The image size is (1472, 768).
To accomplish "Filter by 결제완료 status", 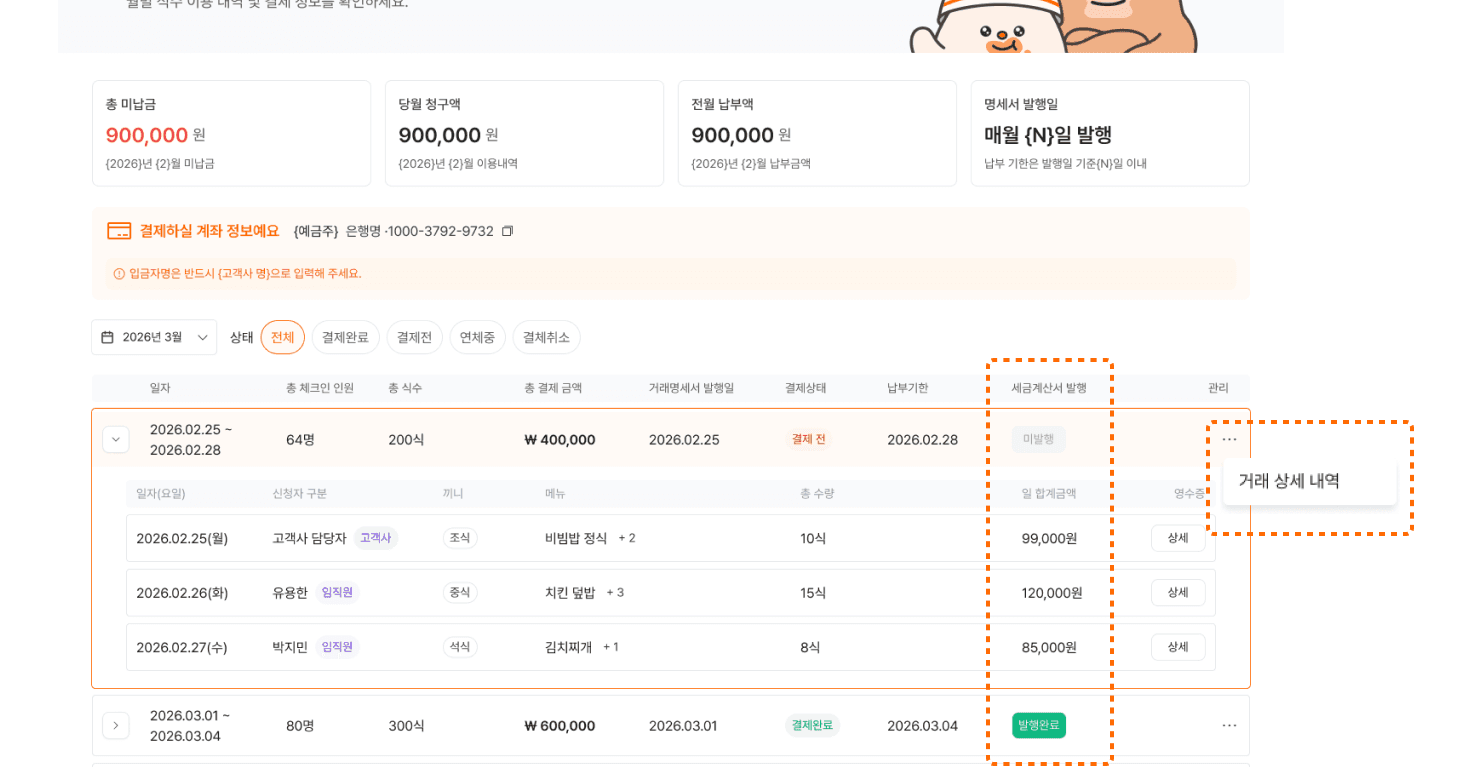I will tap(345, 337).
